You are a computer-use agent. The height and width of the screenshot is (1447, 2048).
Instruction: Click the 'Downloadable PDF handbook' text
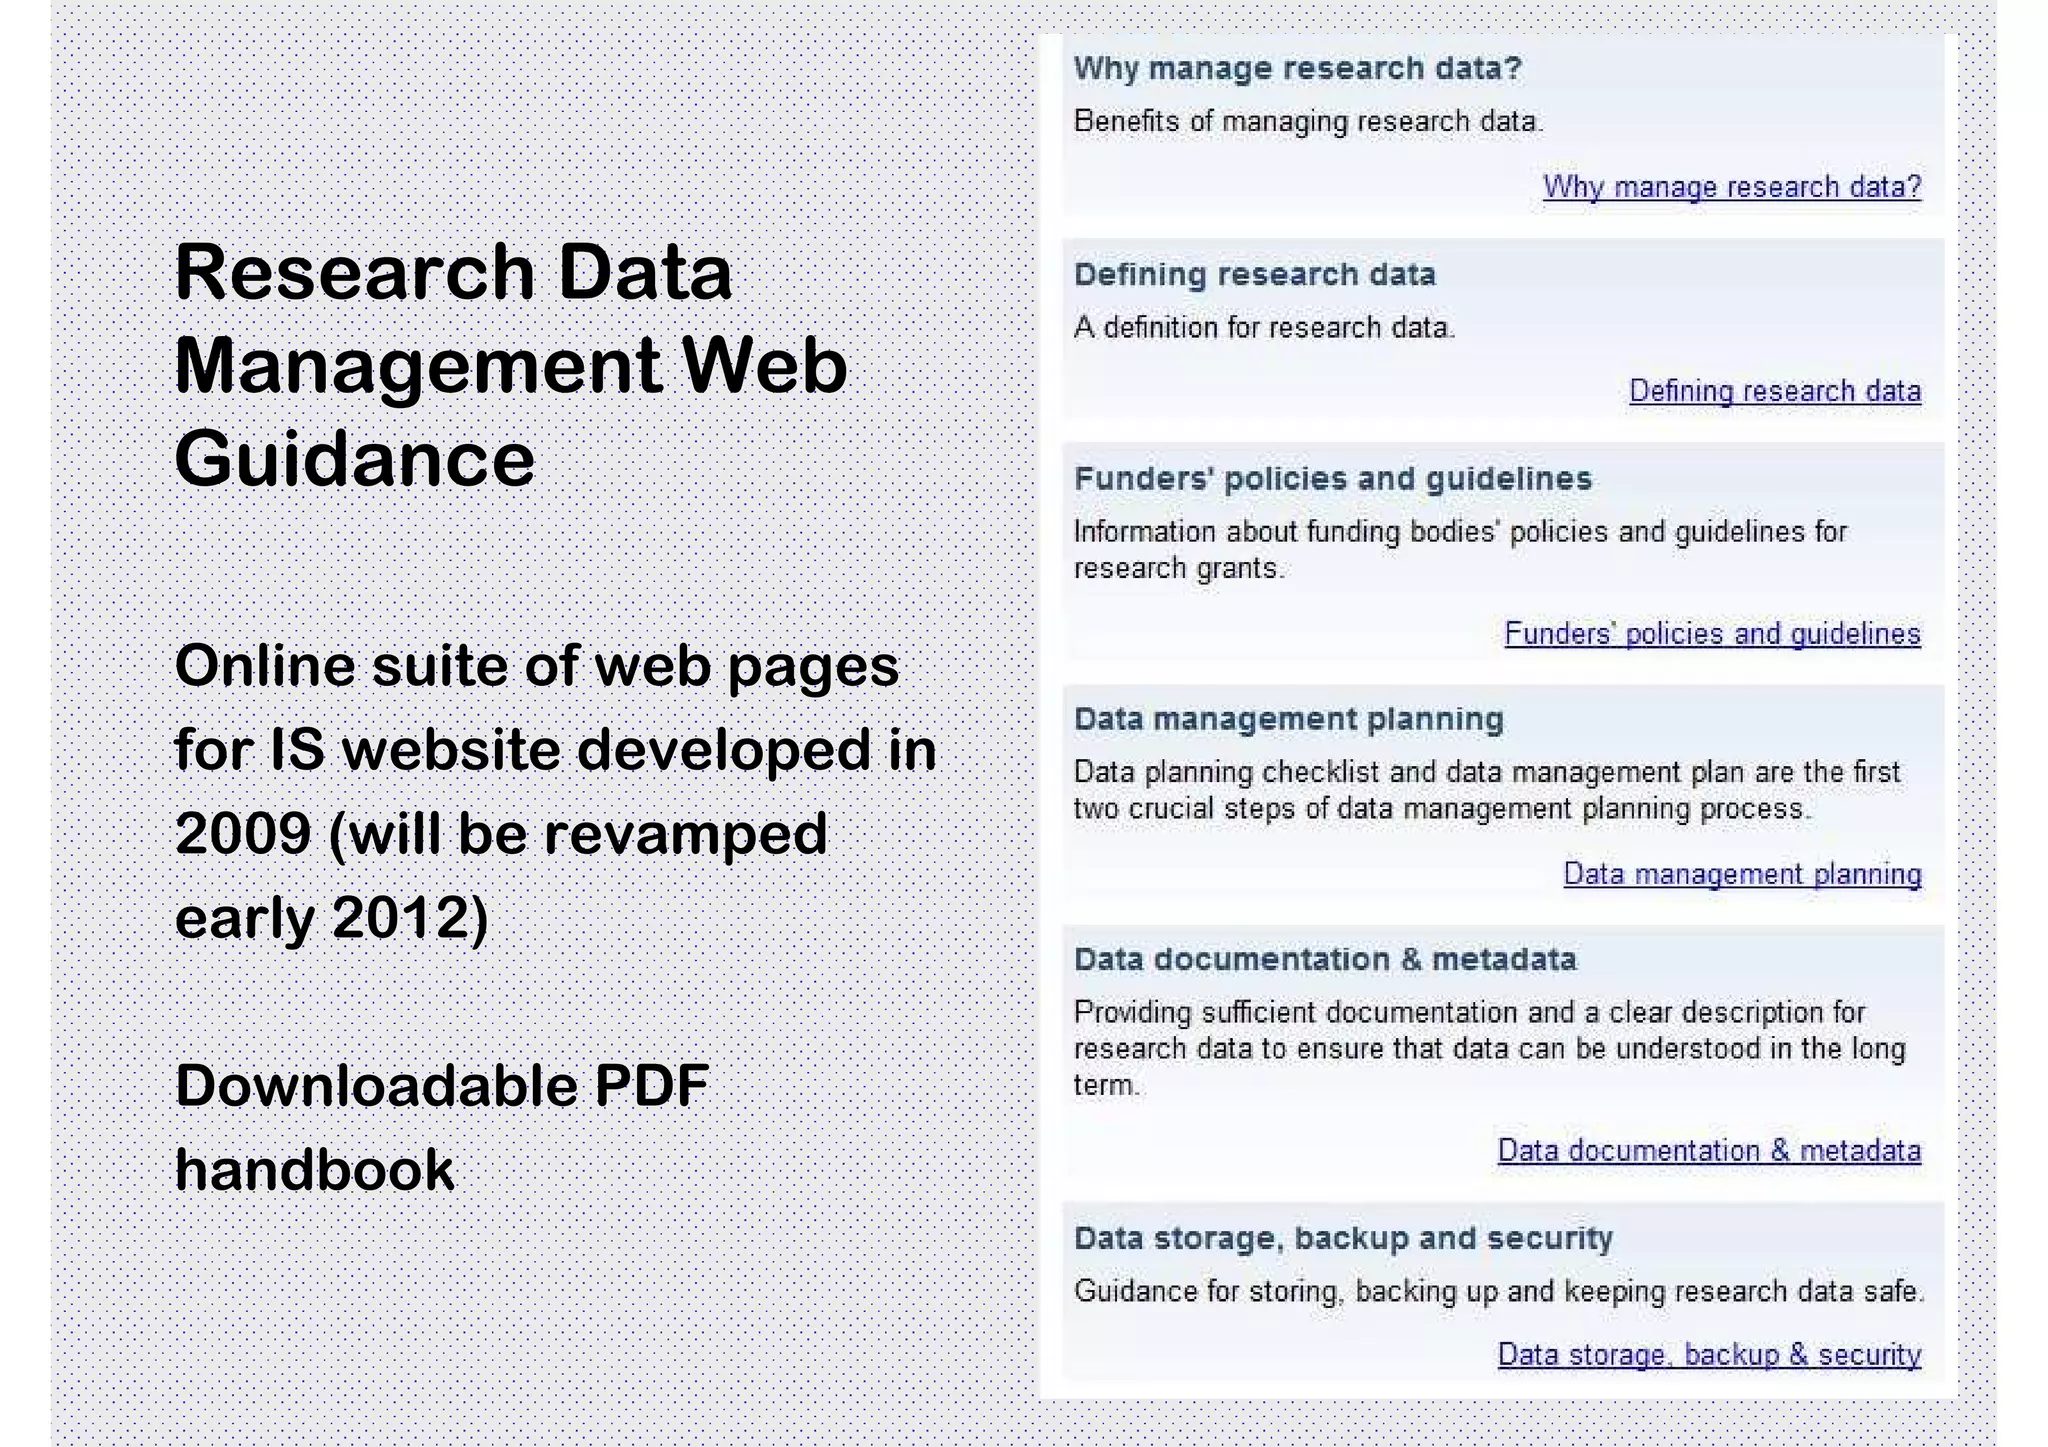click(441, 1127)
